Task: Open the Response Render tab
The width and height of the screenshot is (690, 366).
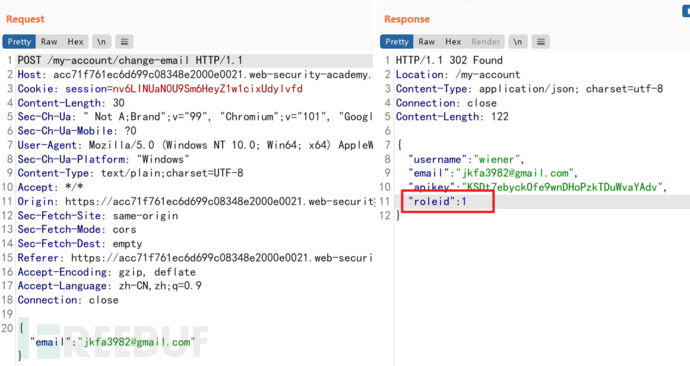Action: [x=485, y=42]
